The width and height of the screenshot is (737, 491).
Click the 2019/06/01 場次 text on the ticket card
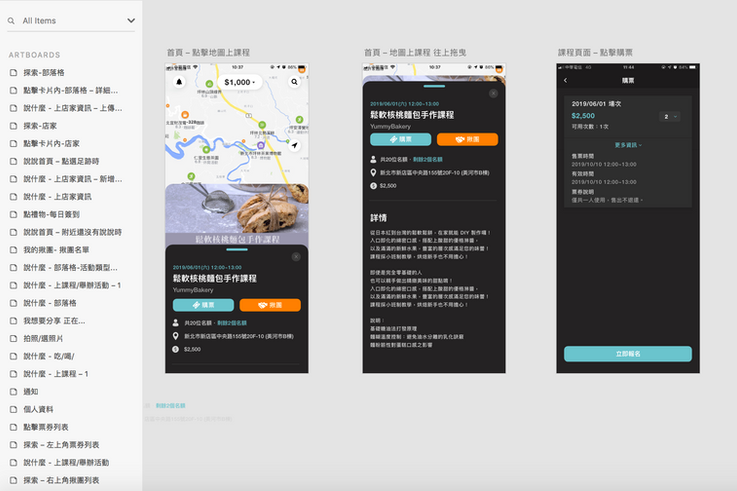(596, 104)
